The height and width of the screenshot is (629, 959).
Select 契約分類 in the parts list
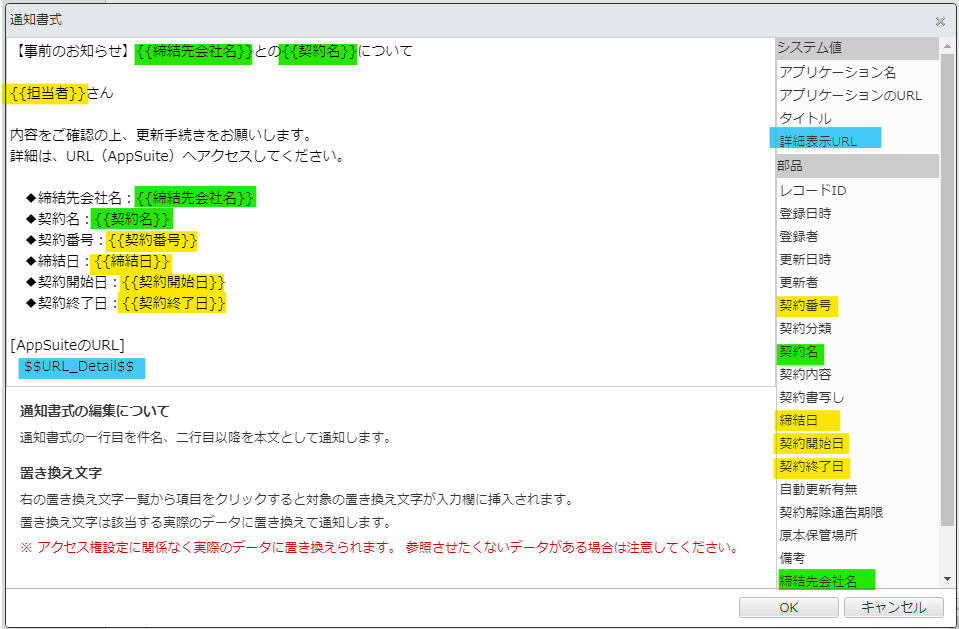805,328
